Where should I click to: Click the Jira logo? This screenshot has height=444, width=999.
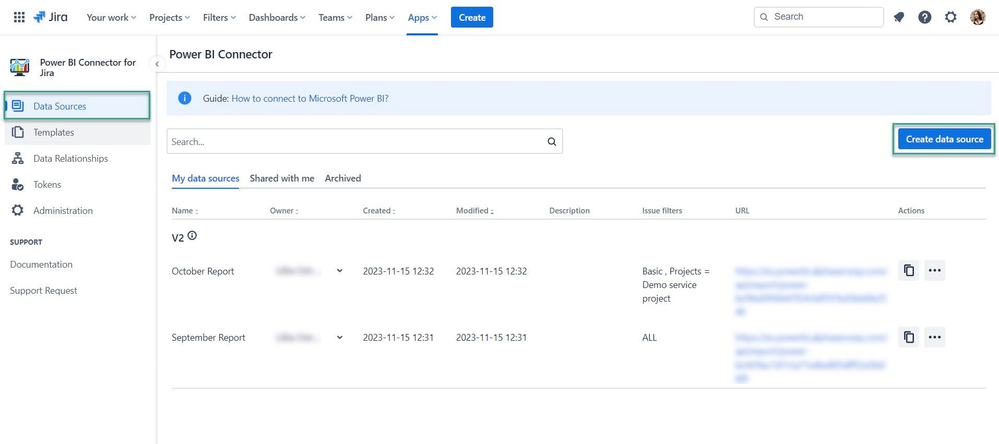pos(50,17)
